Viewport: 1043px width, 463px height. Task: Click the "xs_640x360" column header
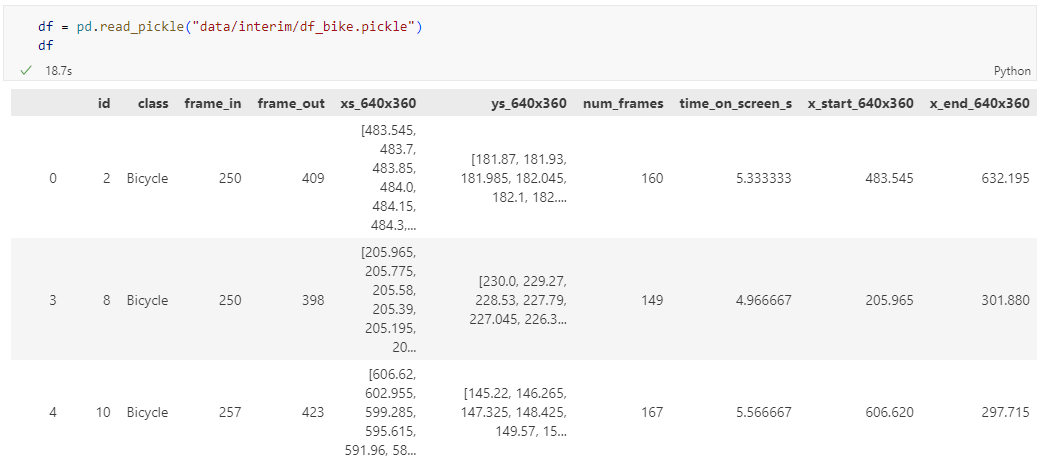point(378,103)
